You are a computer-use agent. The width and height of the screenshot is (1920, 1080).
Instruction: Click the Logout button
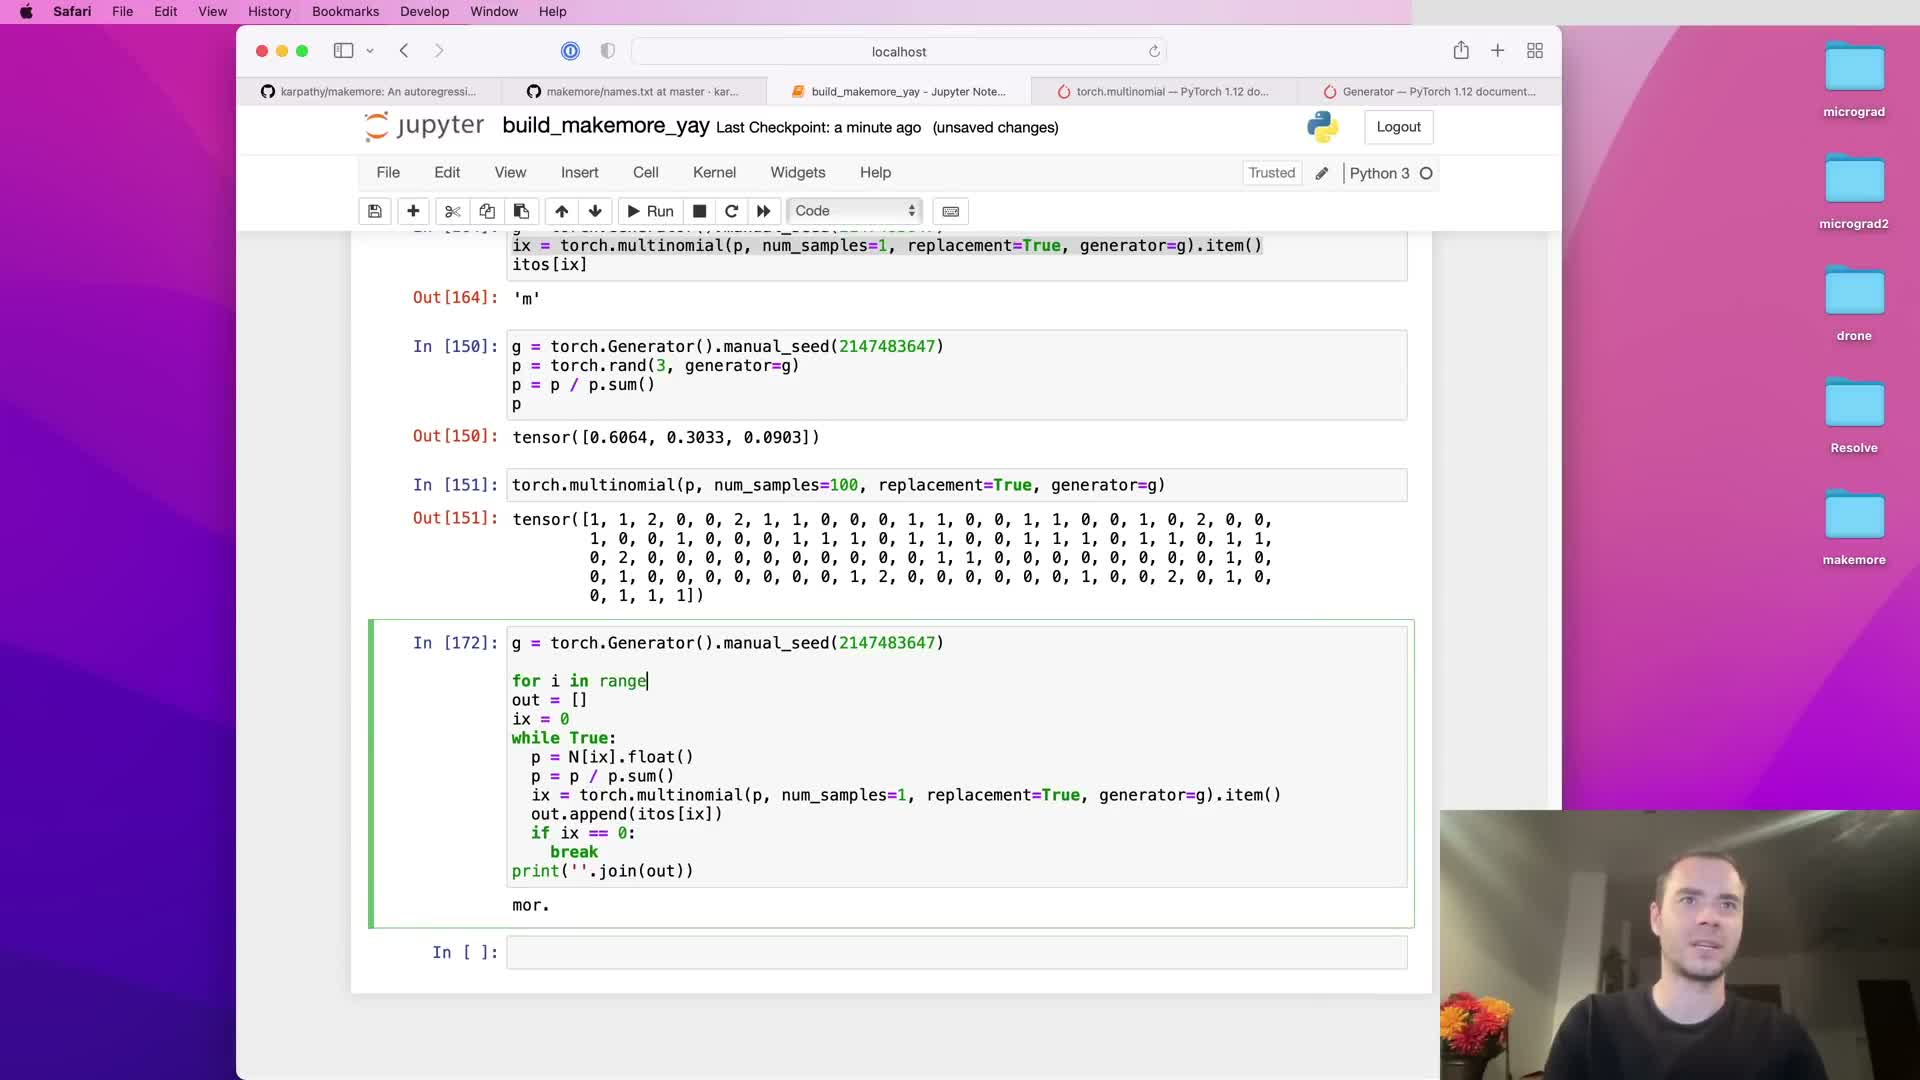click(x=1398, y=127)
